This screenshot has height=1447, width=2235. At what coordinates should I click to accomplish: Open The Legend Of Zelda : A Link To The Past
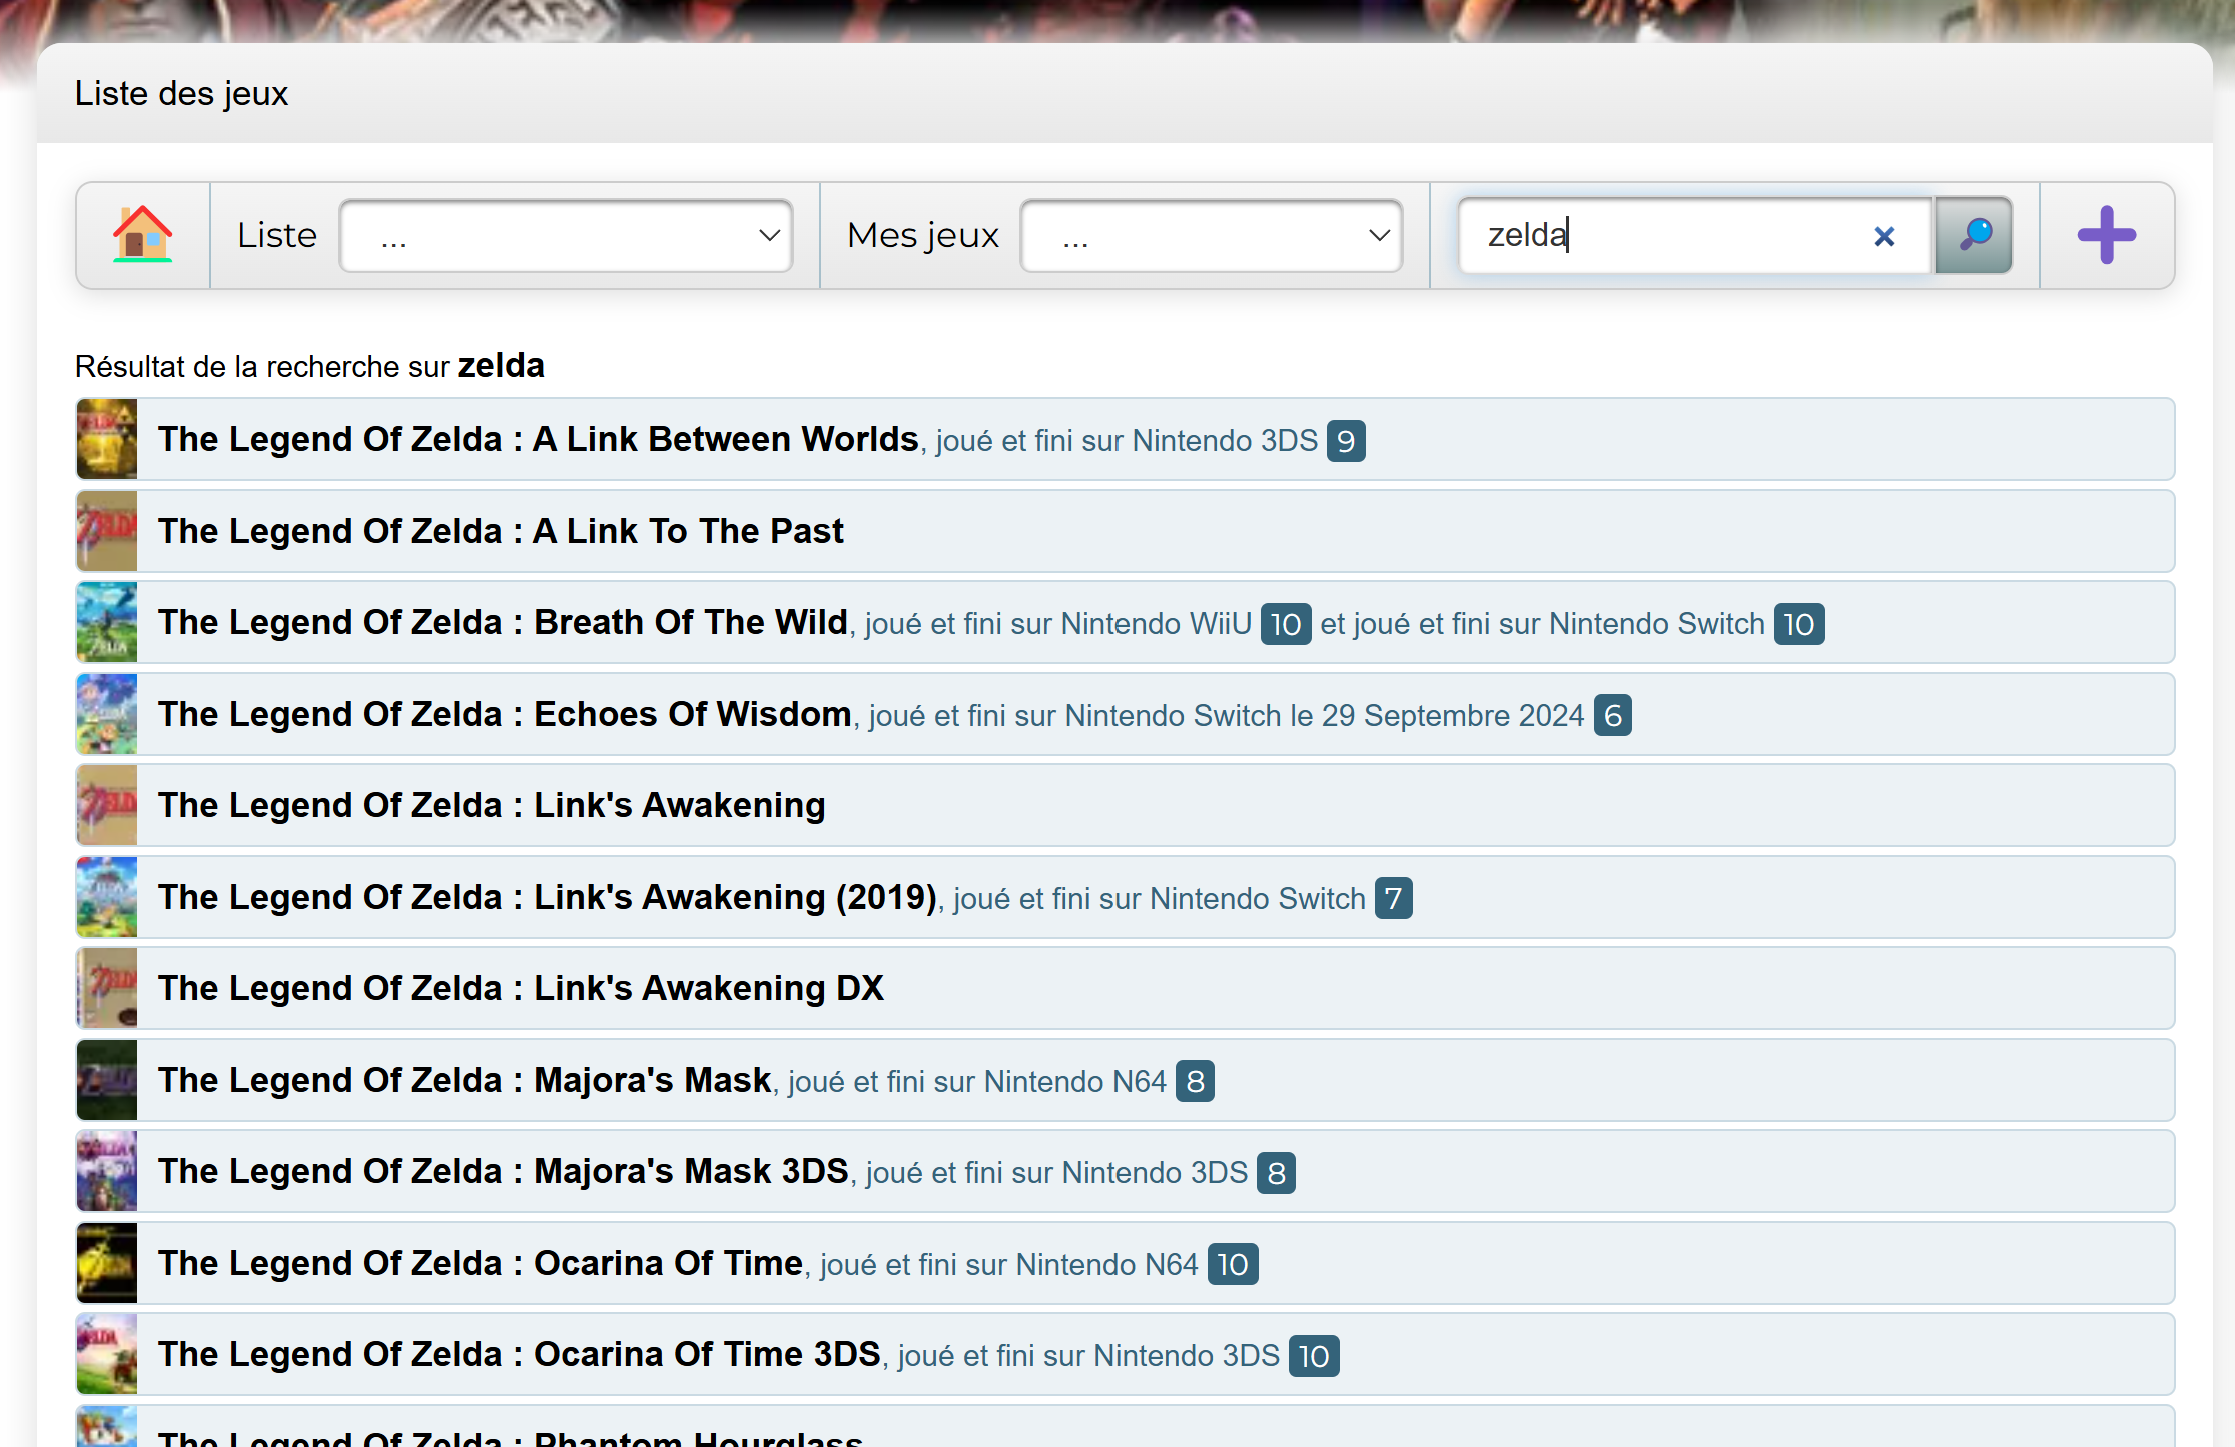501,531
